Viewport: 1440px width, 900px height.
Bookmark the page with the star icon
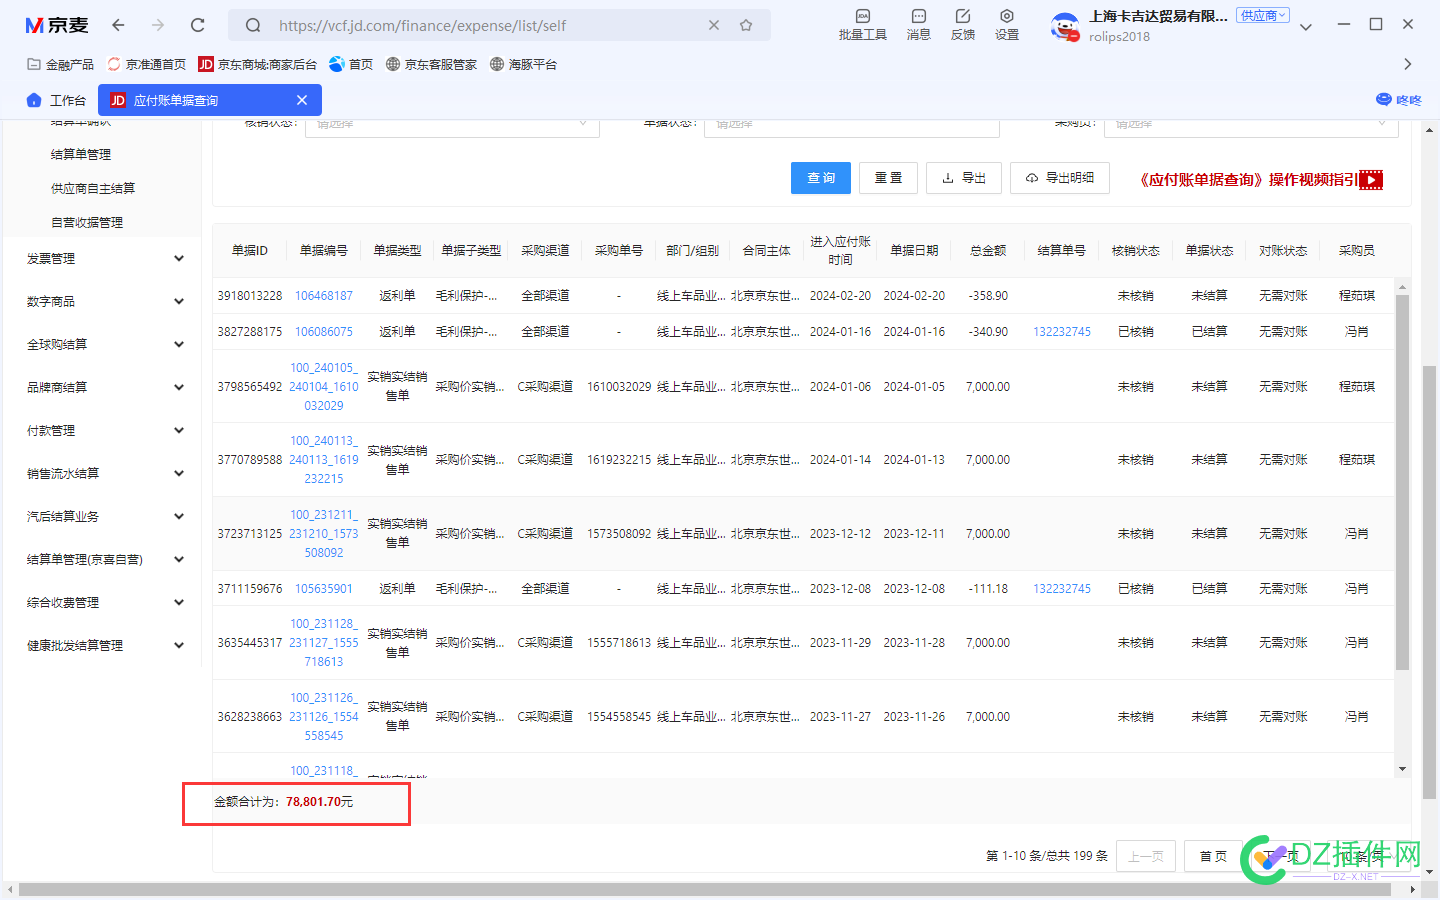[746, 25]
